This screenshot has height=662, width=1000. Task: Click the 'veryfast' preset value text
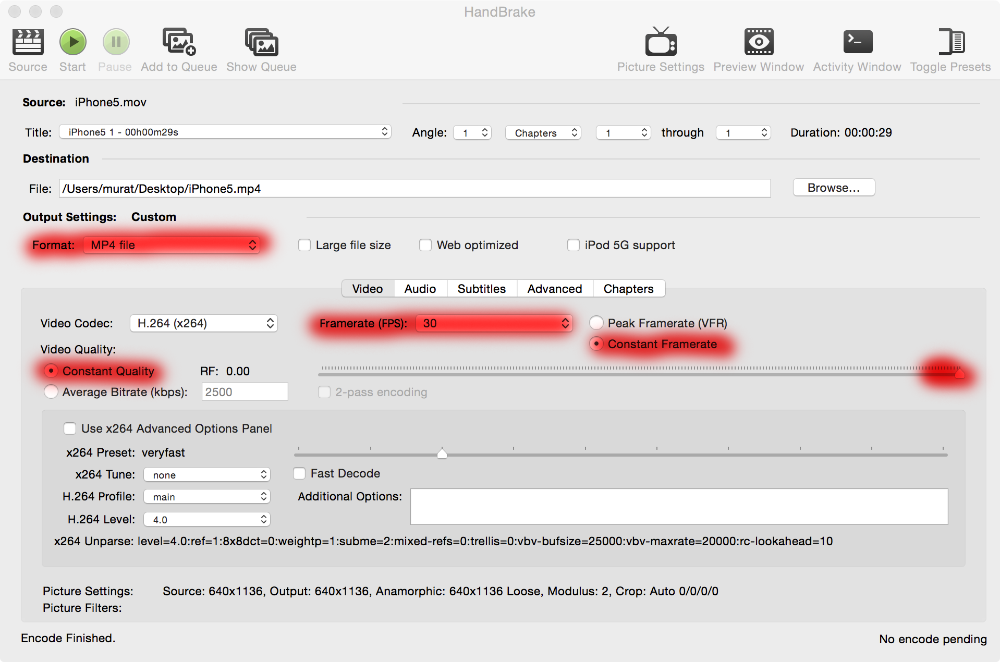pos(163,453)
